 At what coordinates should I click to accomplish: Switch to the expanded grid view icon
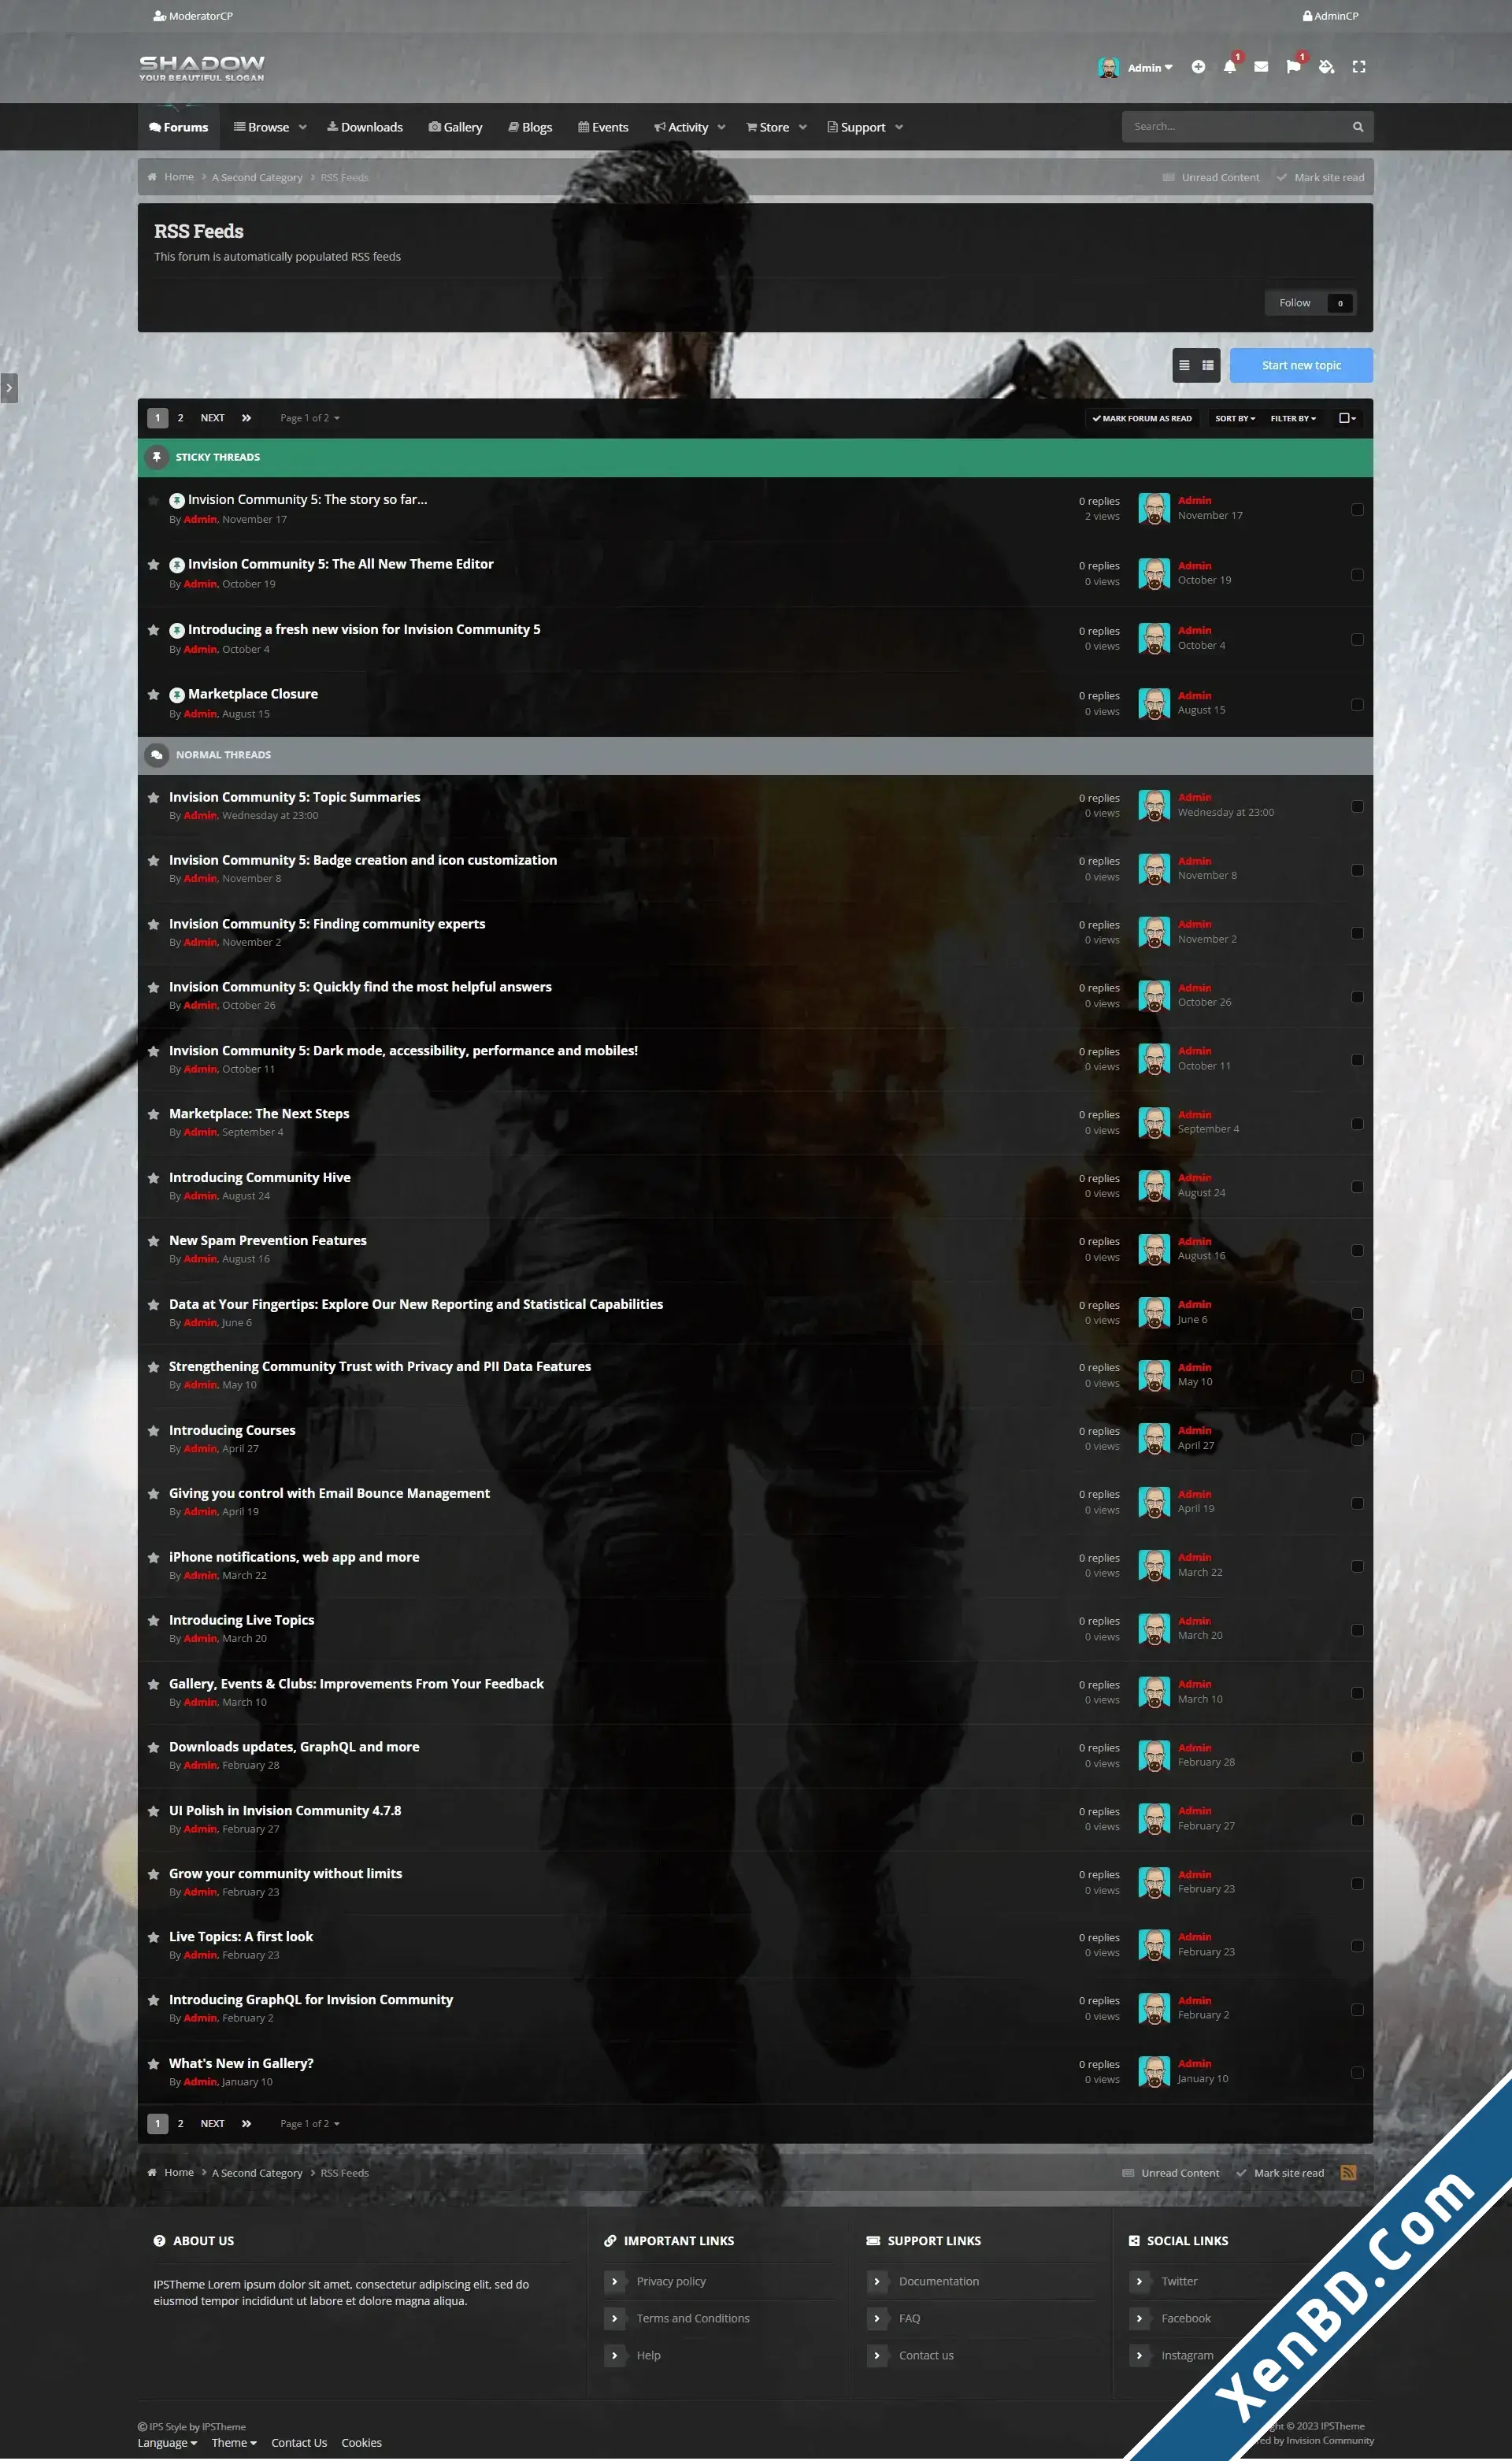1208,366
